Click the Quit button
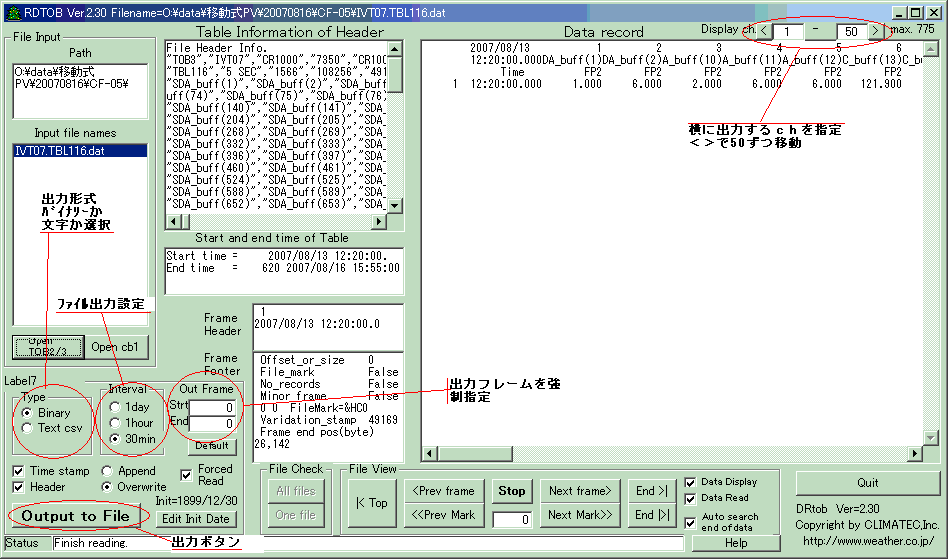This screenshot has width=948, height=559. (867, 483)
